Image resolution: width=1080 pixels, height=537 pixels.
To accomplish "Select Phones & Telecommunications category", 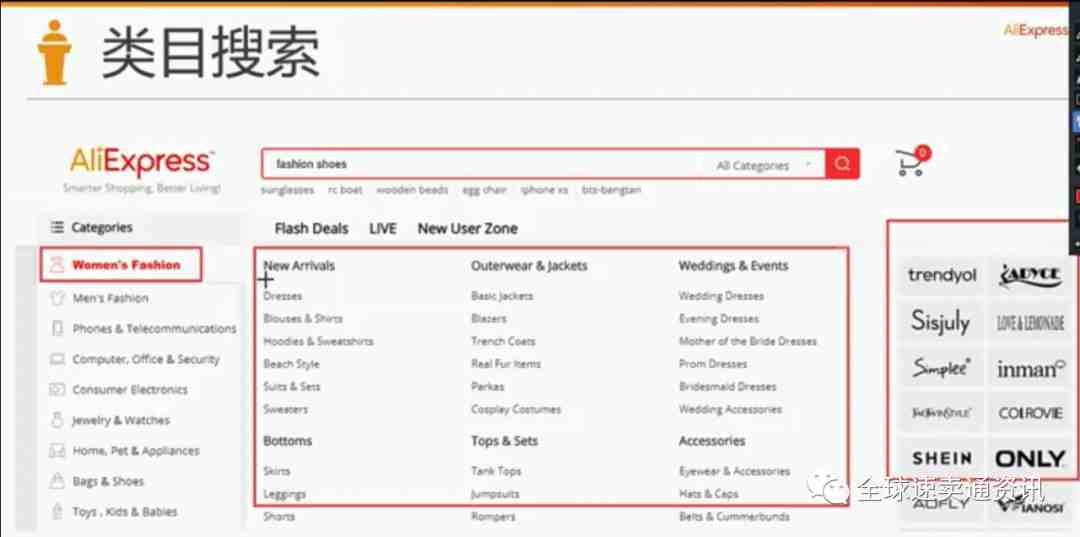I will (154, 329).
